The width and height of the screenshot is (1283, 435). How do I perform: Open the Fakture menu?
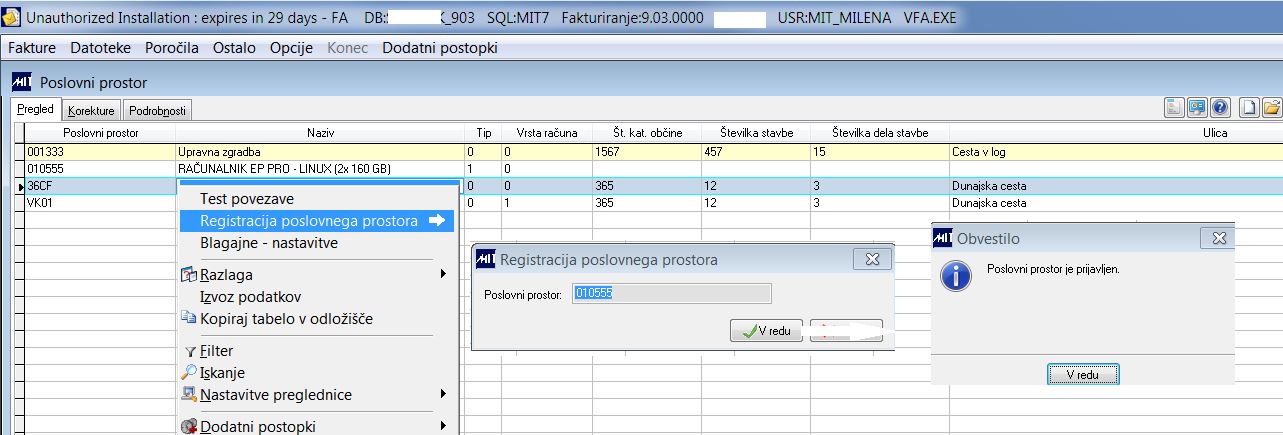[x=32, y=48]
